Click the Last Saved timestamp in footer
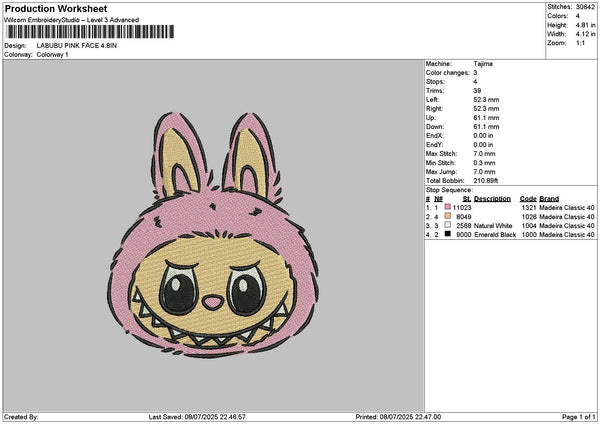This screenshot has height=424, width=600. tap(196, 416)
